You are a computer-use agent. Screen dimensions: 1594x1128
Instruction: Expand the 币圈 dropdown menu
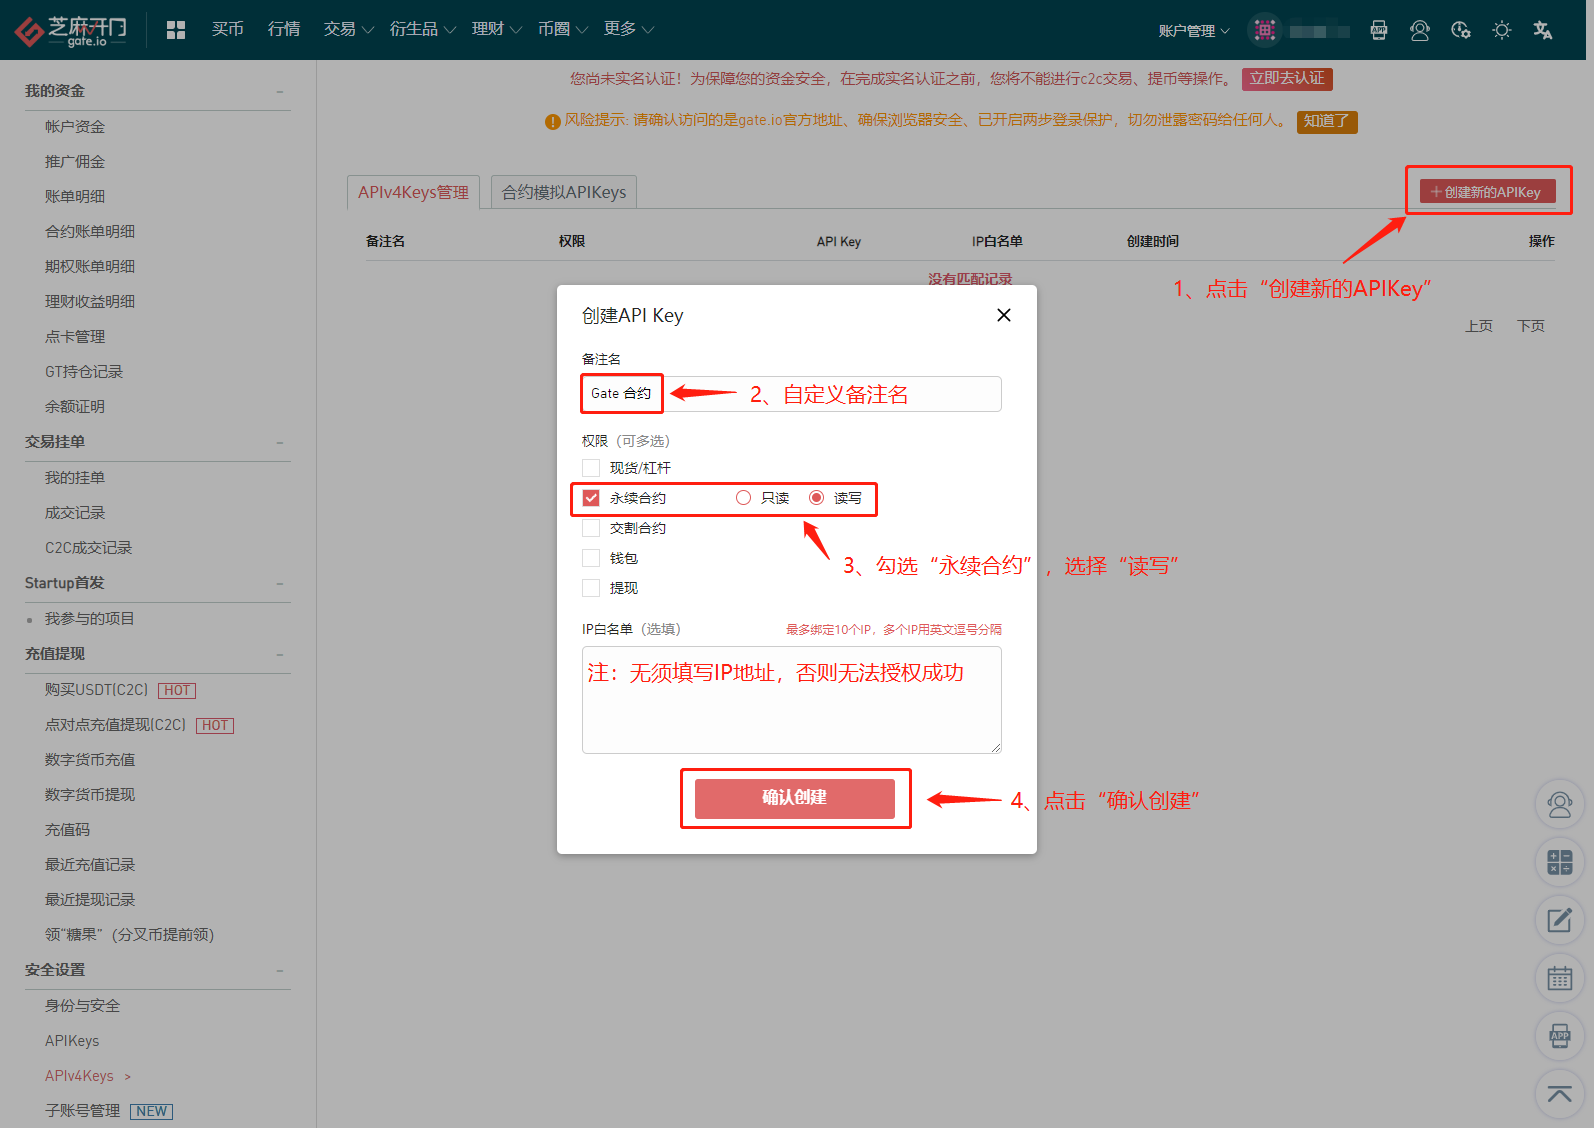562,29
